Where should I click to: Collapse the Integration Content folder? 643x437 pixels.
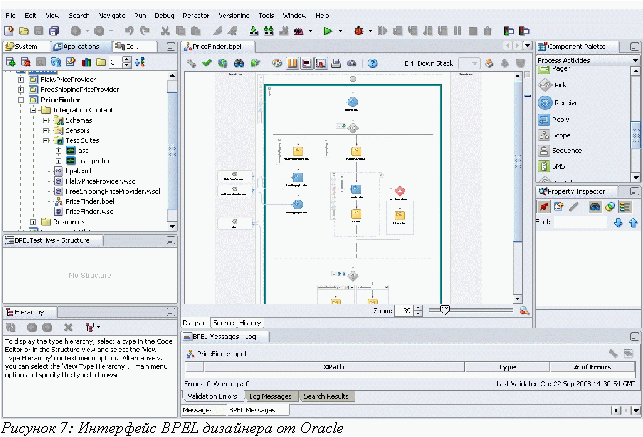pyautogui.click(x=33, y=109)
